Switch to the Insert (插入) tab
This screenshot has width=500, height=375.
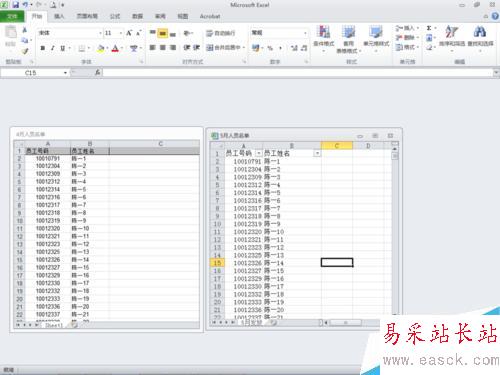pos(59,16)
